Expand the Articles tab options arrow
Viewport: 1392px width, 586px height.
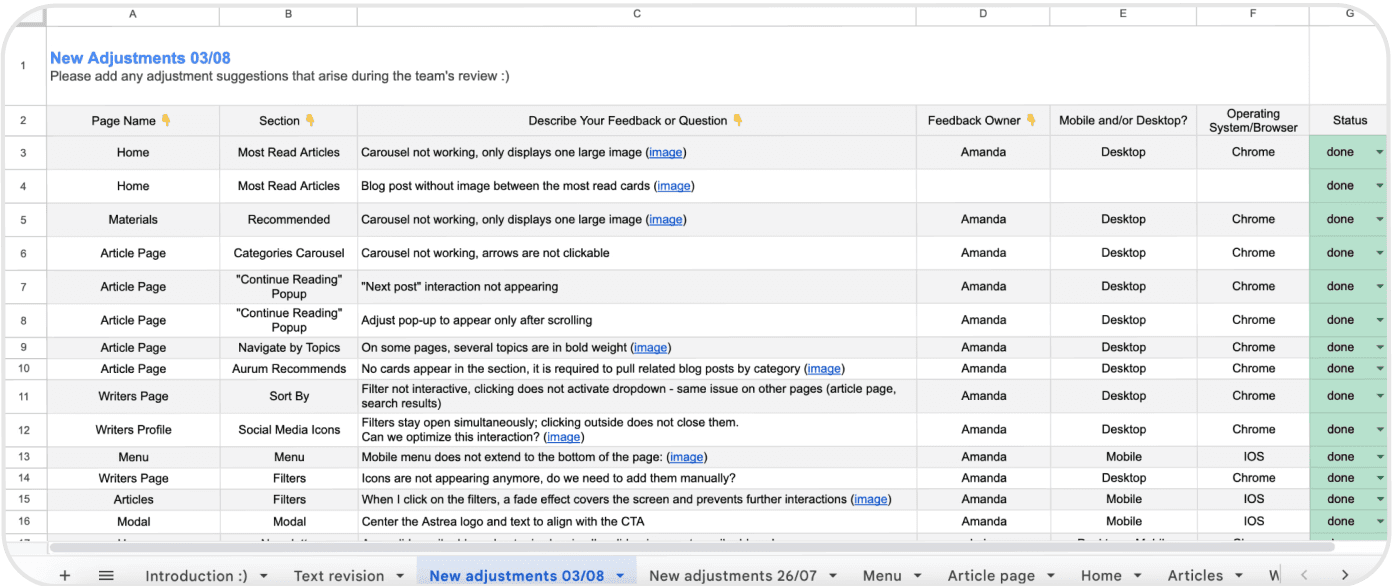click(x=1239, y=576)
